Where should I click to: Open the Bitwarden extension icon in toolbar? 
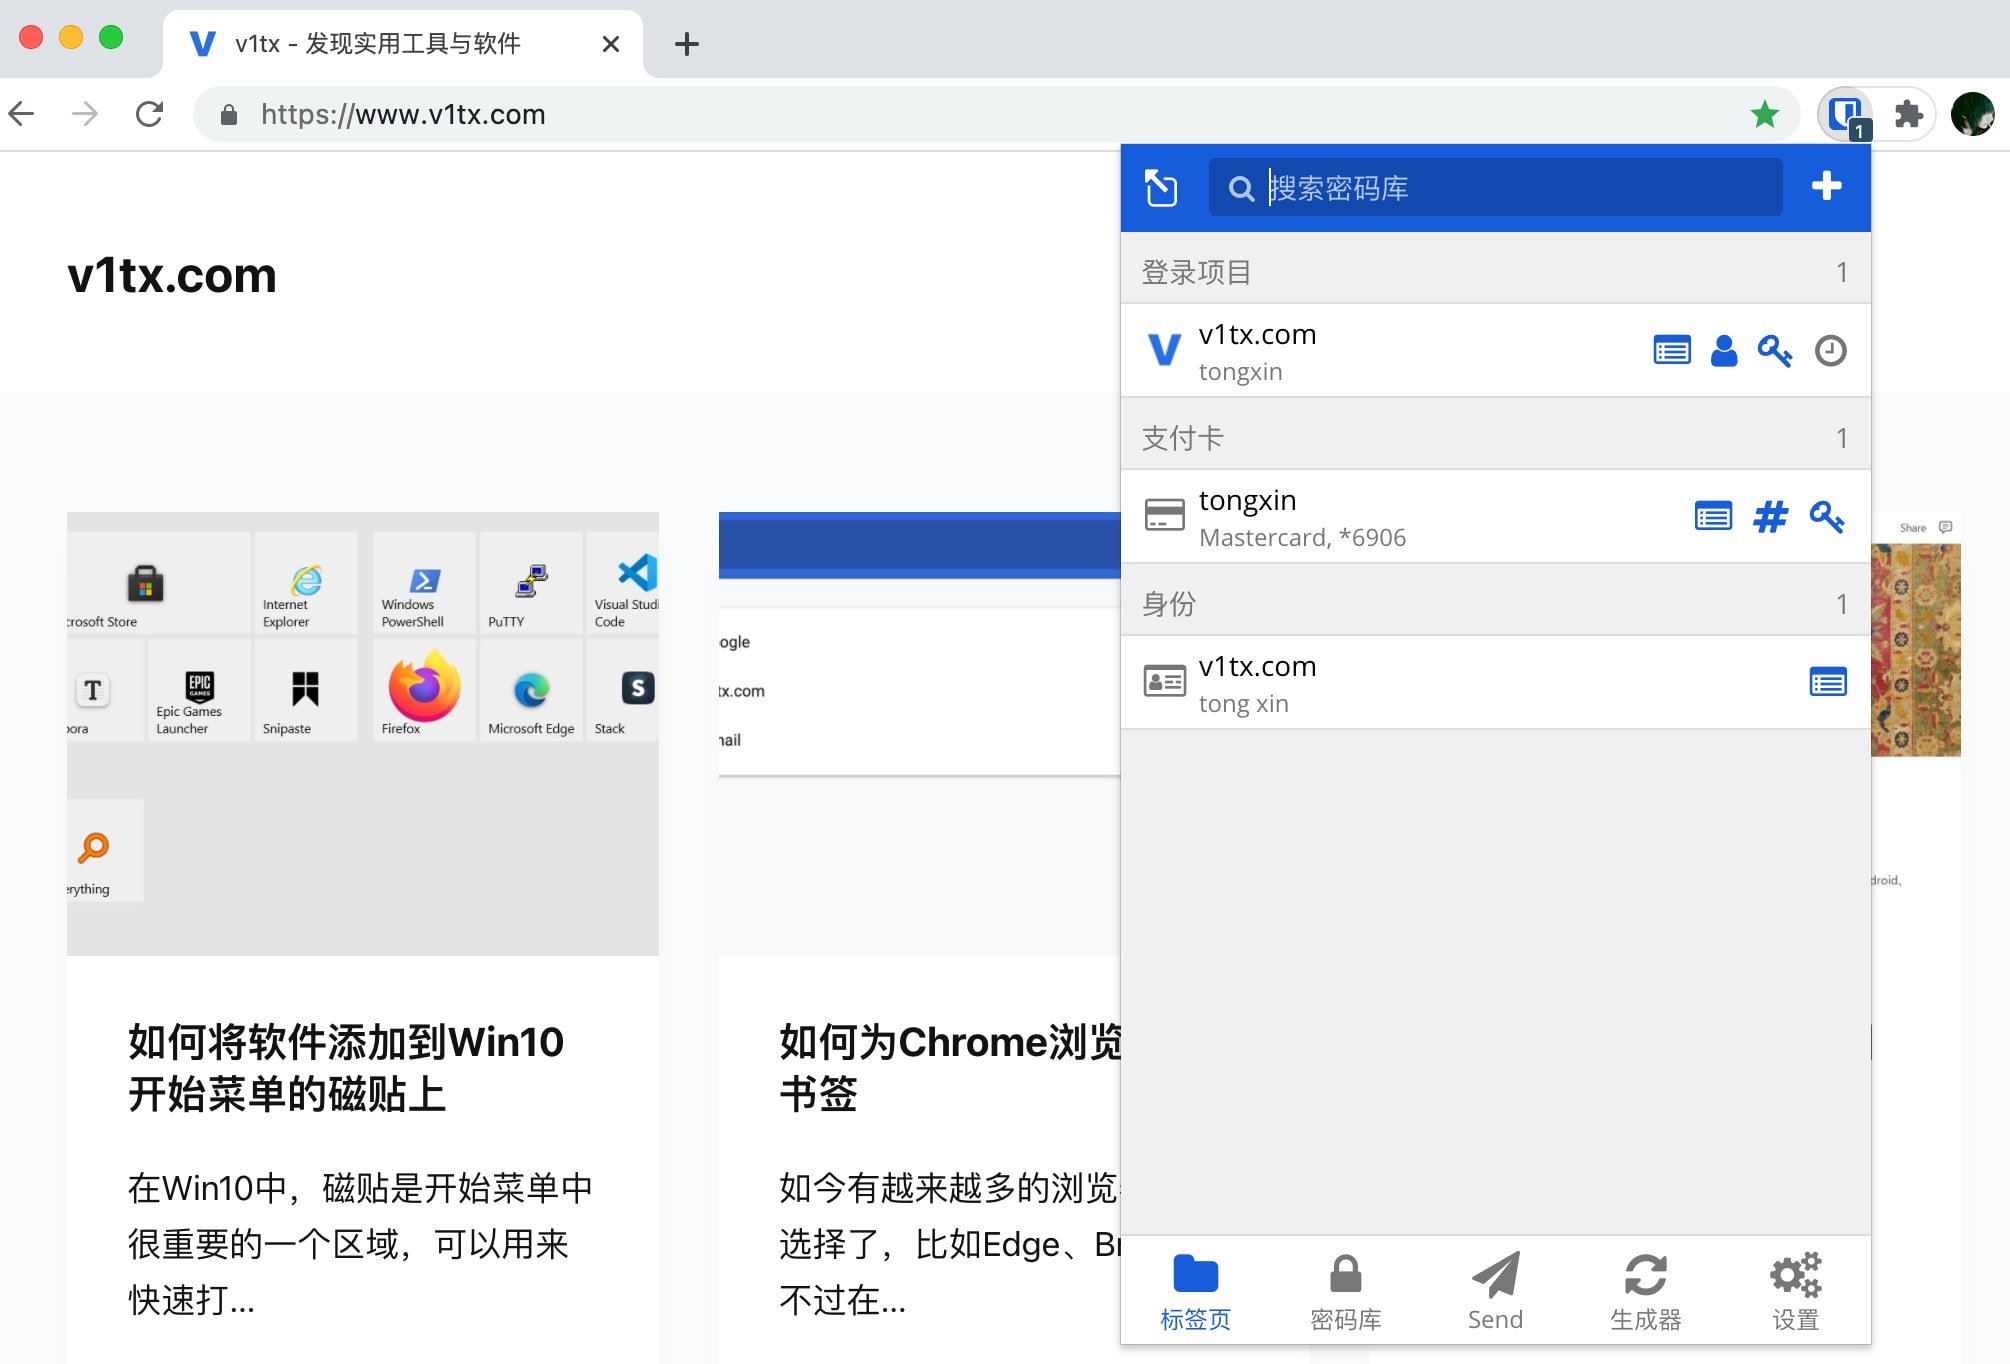pos(1844,113)
